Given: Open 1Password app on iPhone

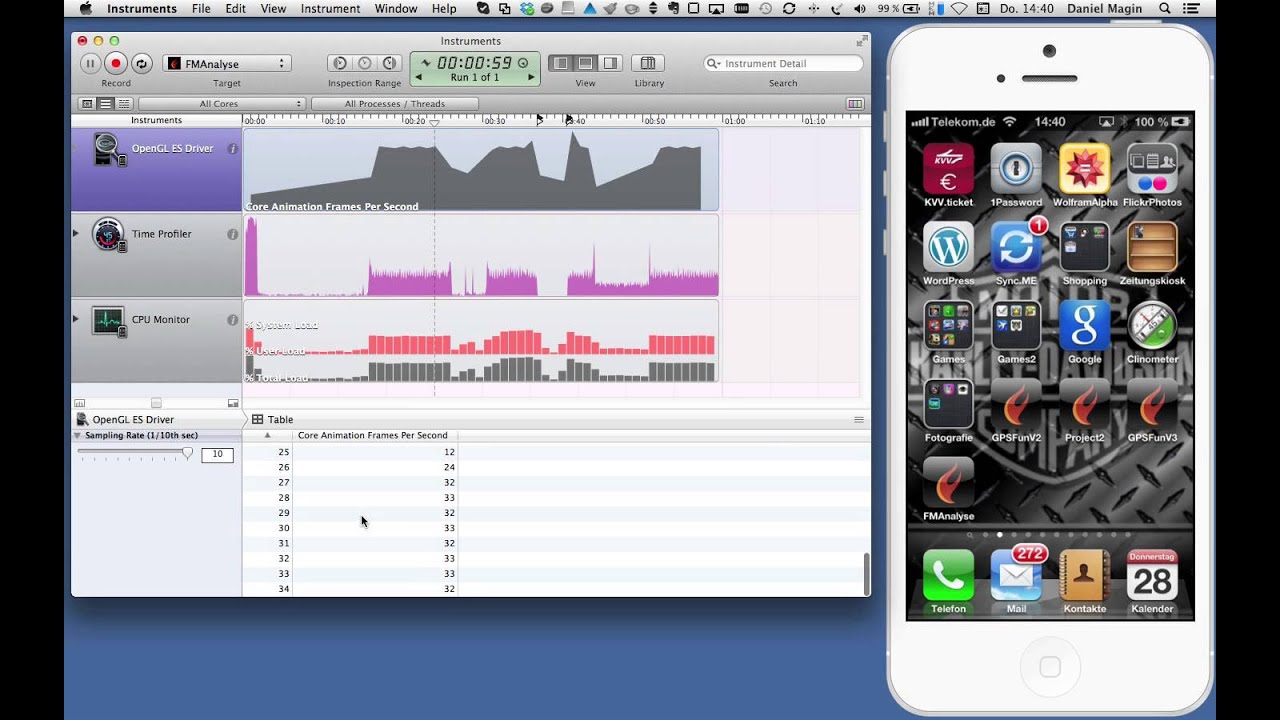Looking at the screenshot, I should [x=1016, y=168].
